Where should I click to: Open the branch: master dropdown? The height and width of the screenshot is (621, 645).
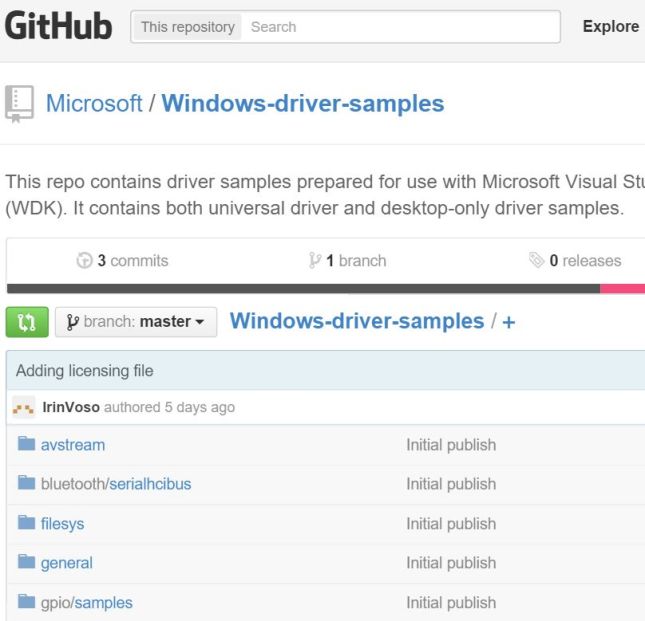pos(135,322)
